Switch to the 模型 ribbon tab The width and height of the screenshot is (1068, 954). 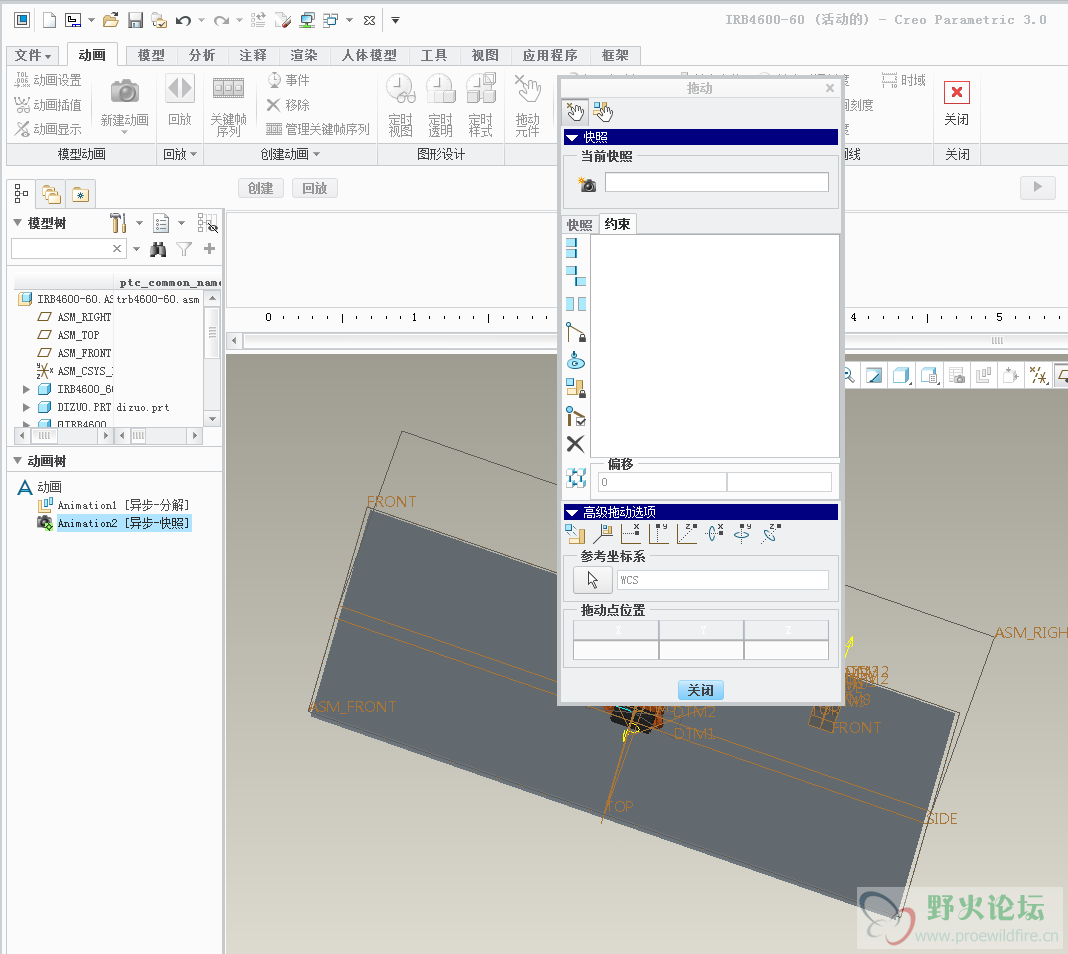click(x=151, y=56)
